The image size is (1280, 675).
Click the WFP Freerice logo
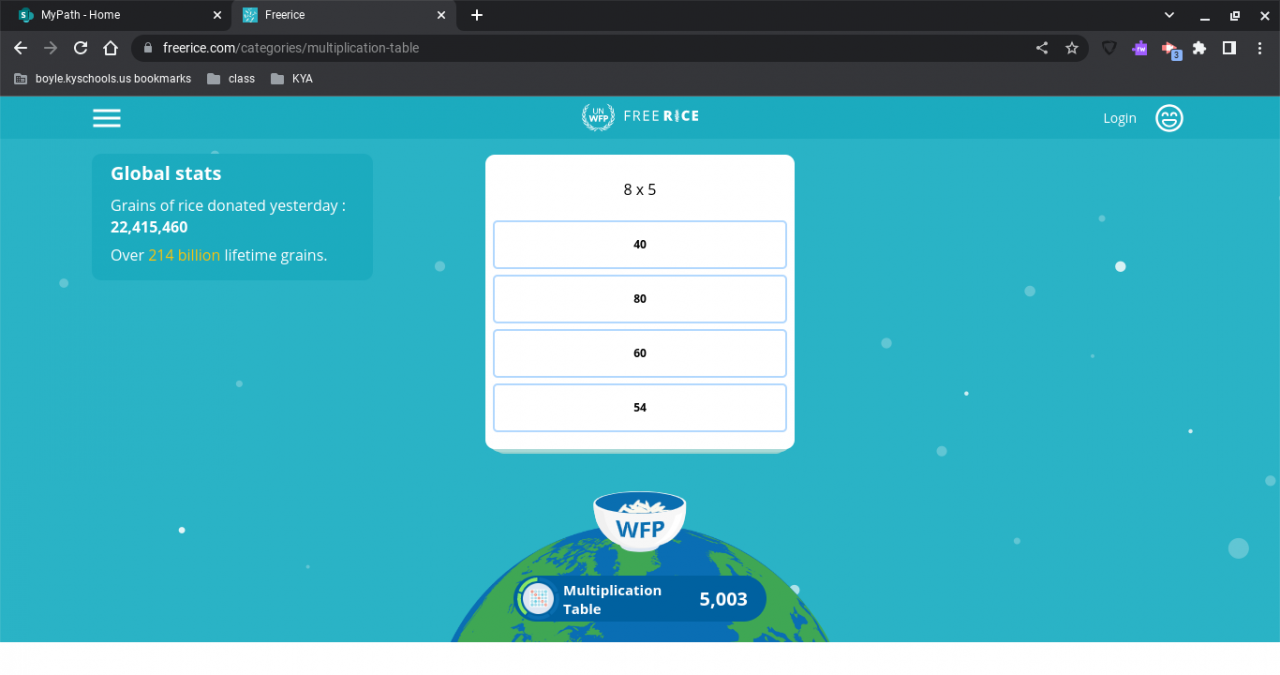(x=640, y=117)
